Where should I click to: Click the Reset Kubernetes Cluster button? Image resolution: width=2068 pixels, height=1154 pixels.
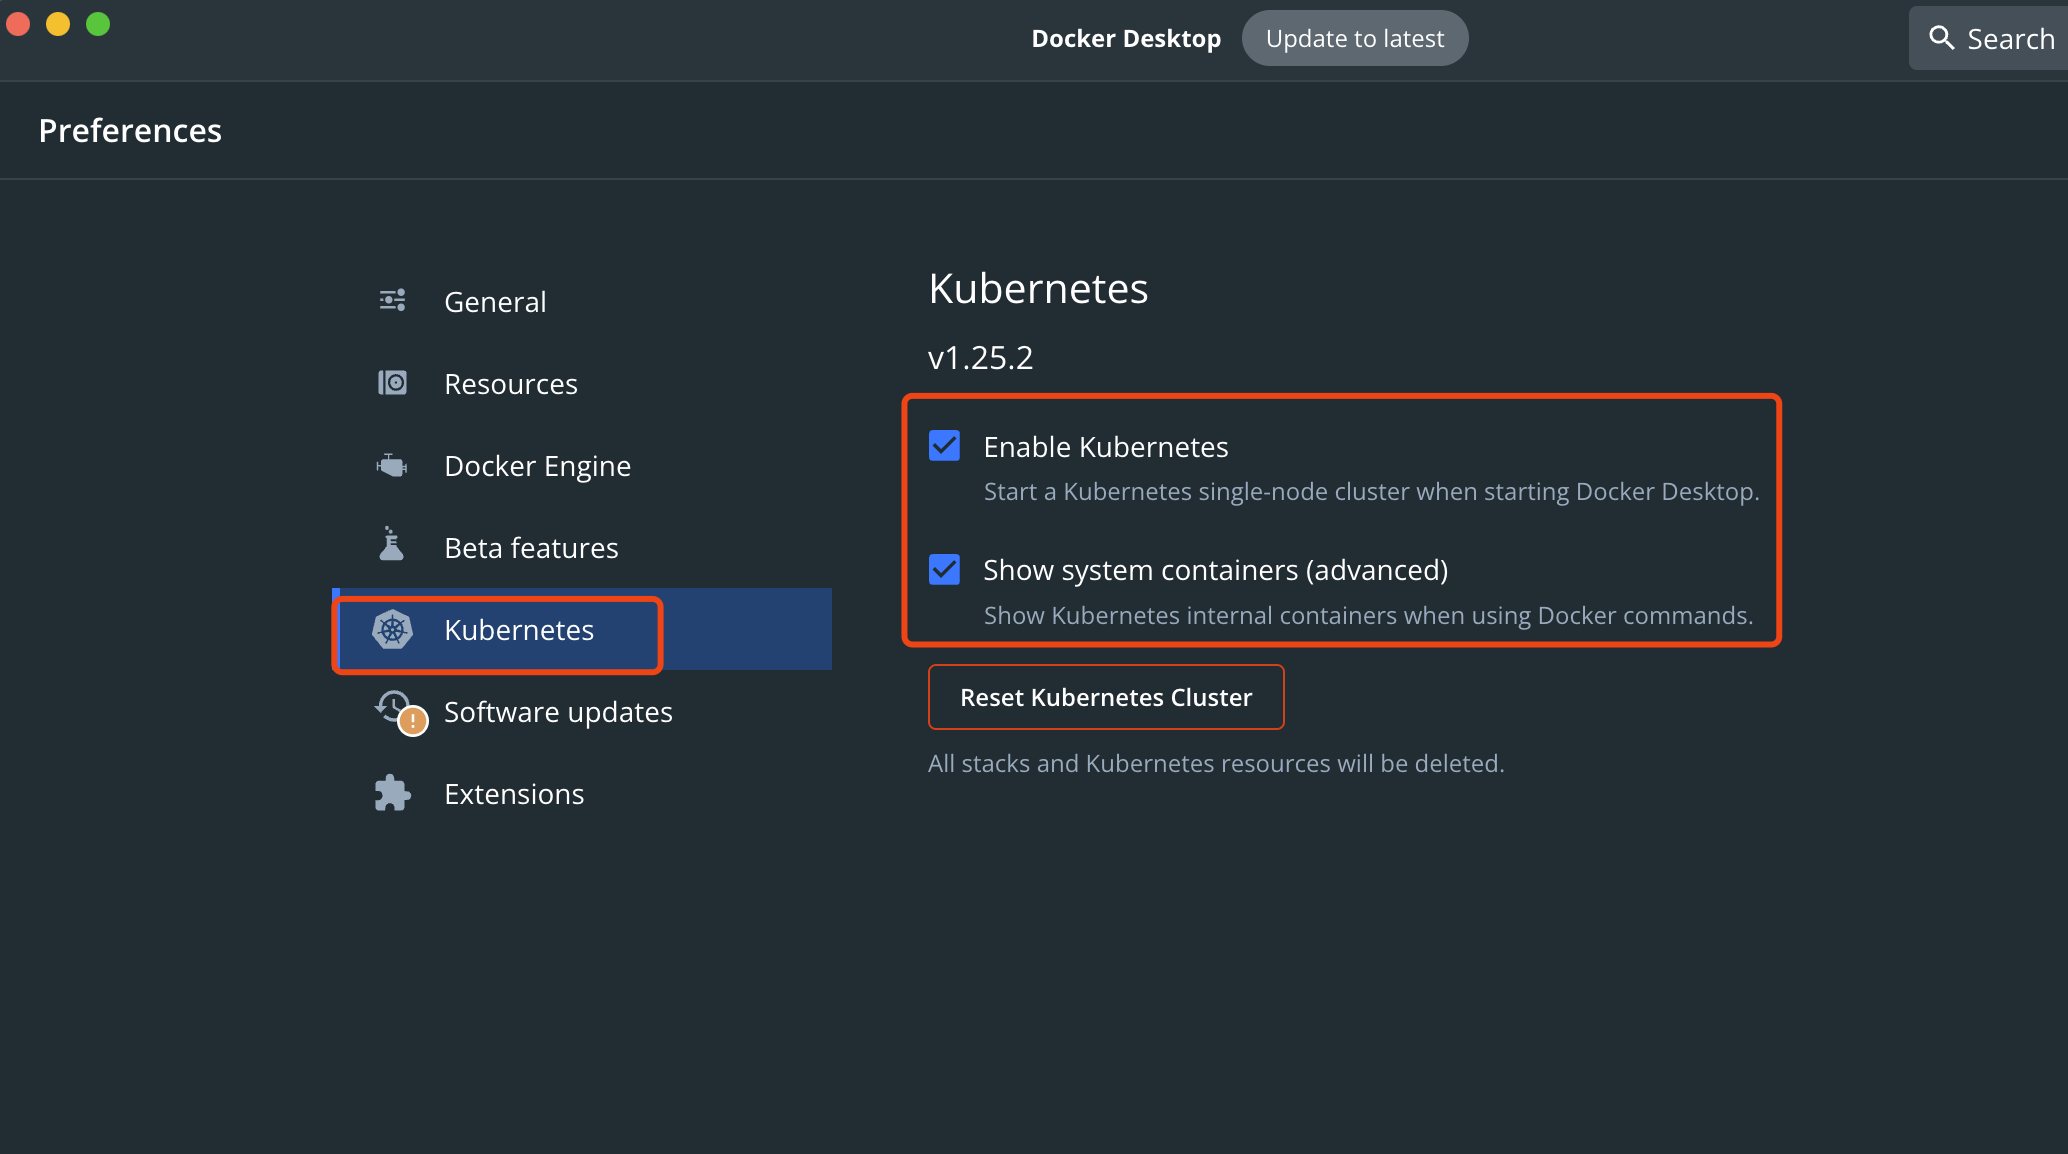pyautogui.click(x=1106, y=697)
